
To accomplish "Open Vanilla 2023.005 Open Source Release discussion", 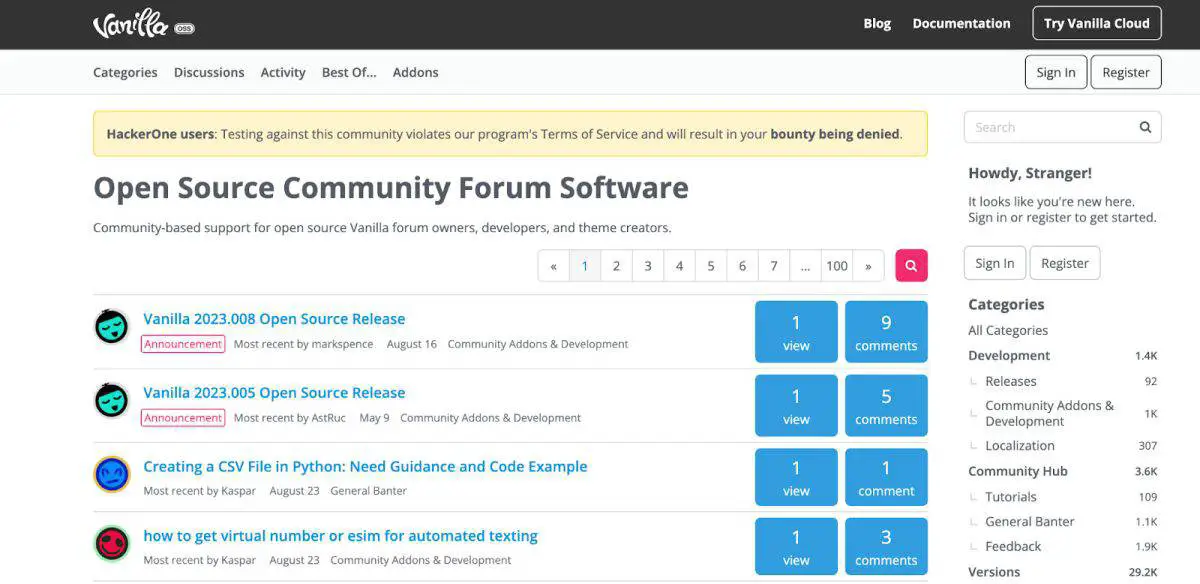I will click(274, 393).
